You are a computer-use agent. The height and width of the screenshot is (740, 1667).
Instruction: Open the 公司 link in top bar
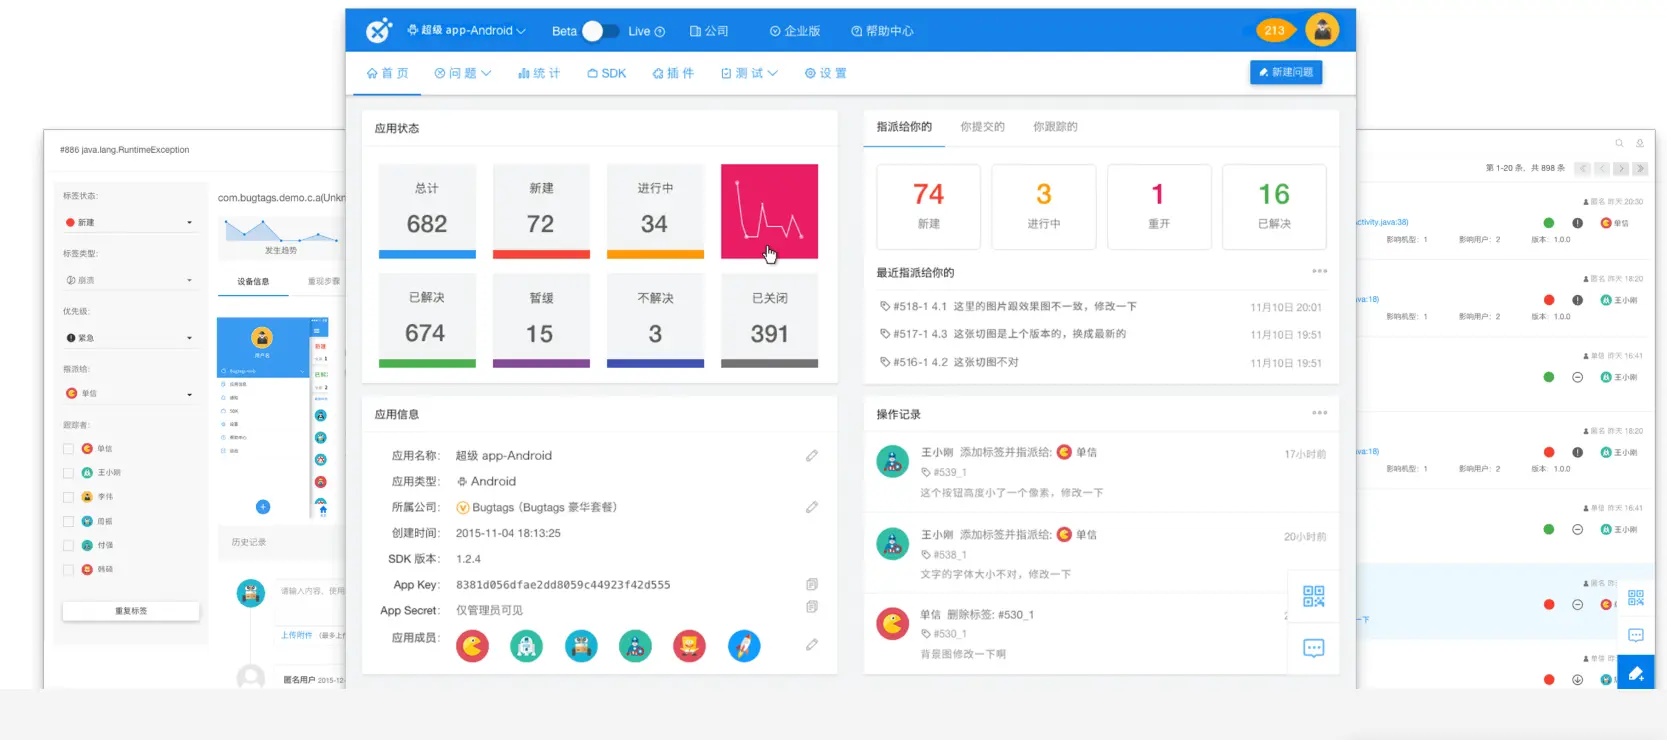tap(709, 32)
